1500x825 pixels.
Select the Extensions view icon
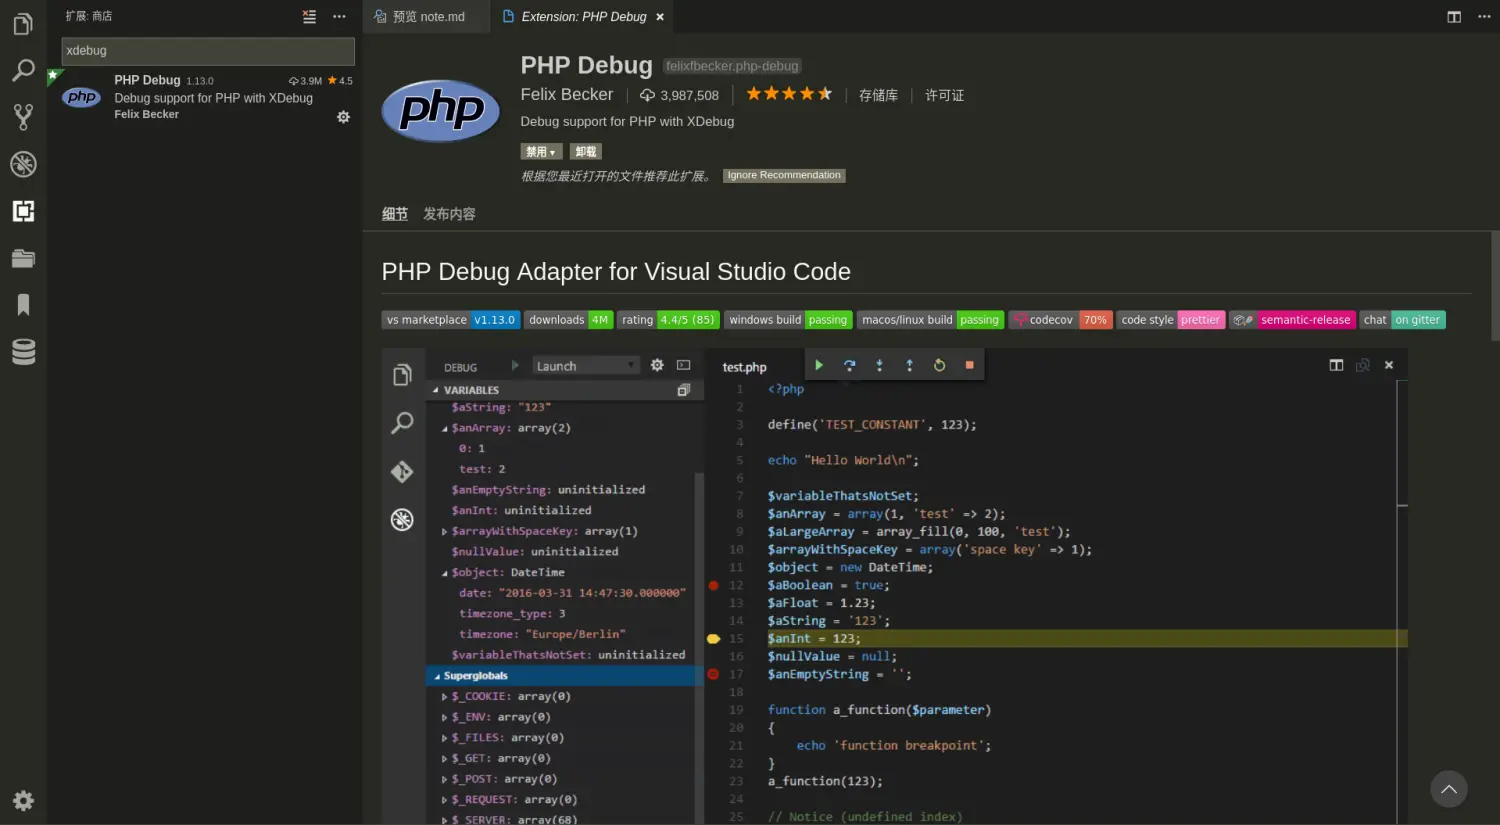[23, 211]
